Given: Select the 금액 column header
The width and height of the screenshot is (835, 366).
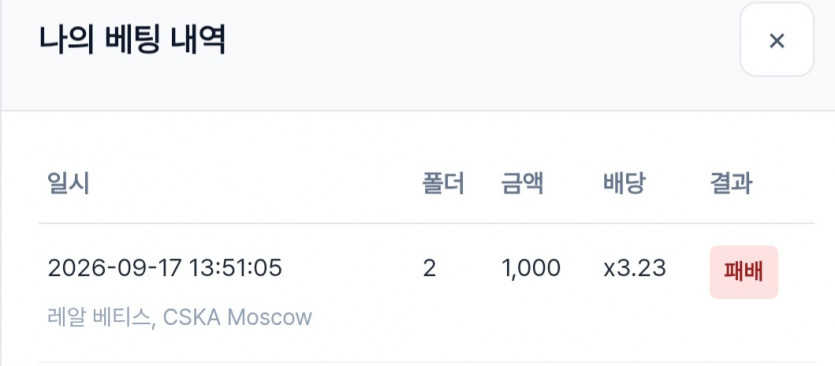Looking at the screenshot, I should pyautogui.click(x=522, y=184).
